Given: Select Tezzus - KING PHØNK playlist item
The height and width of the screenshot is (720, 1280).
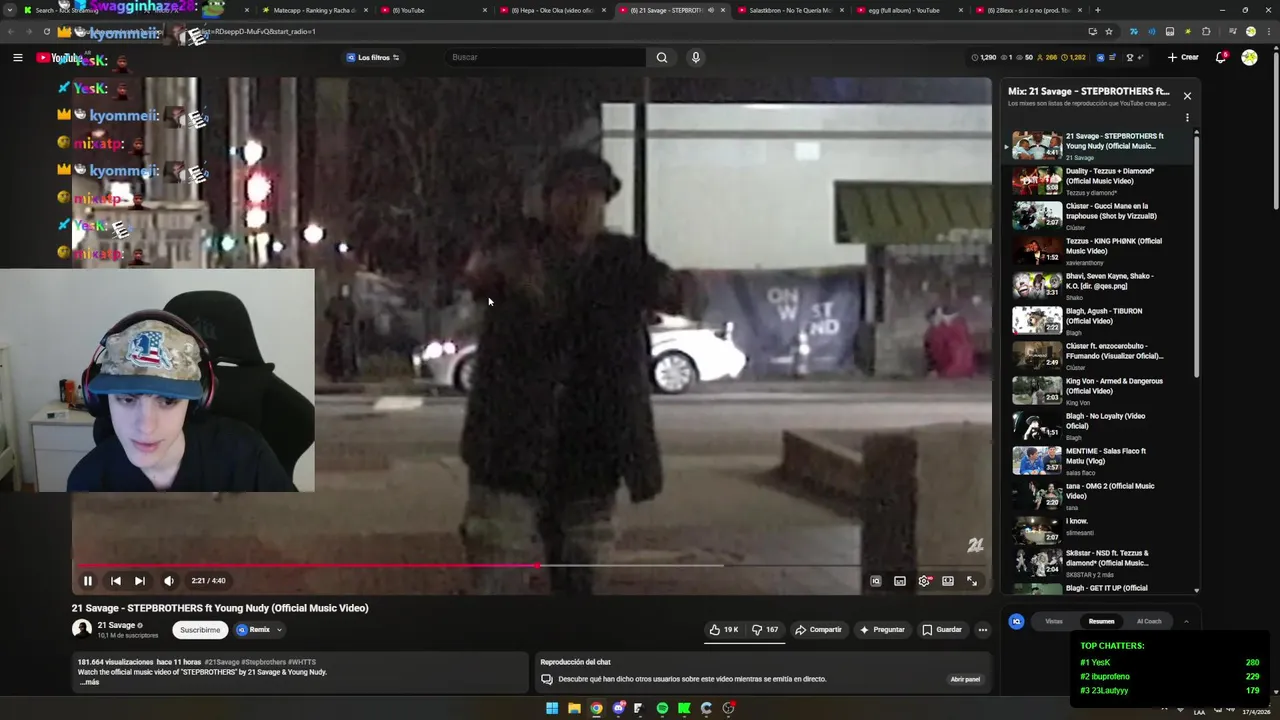Looking at the screenshot, I should pos(1097,251).
